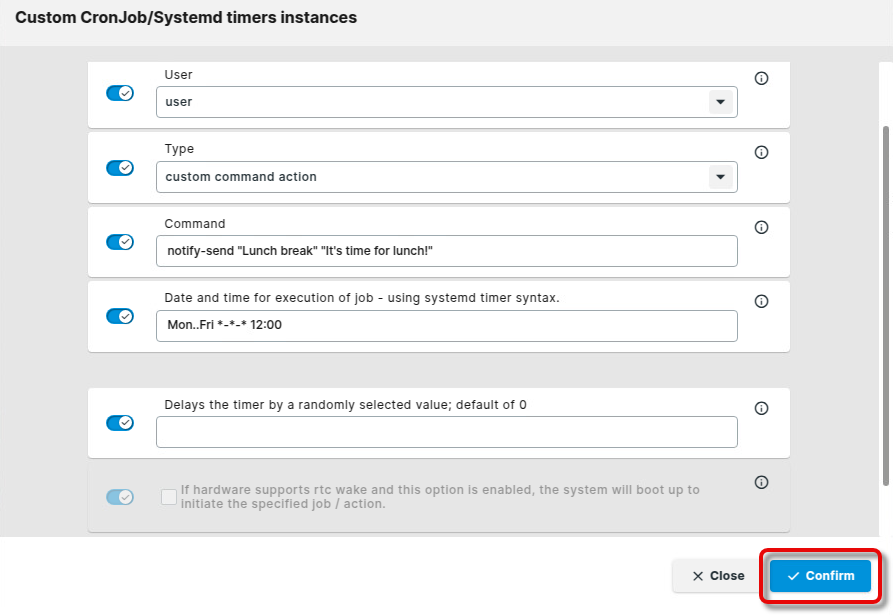Image resolution: width=893 pixels, height=615 pixels.
Task: Show info for the Command field
Action: click(761, 227)
